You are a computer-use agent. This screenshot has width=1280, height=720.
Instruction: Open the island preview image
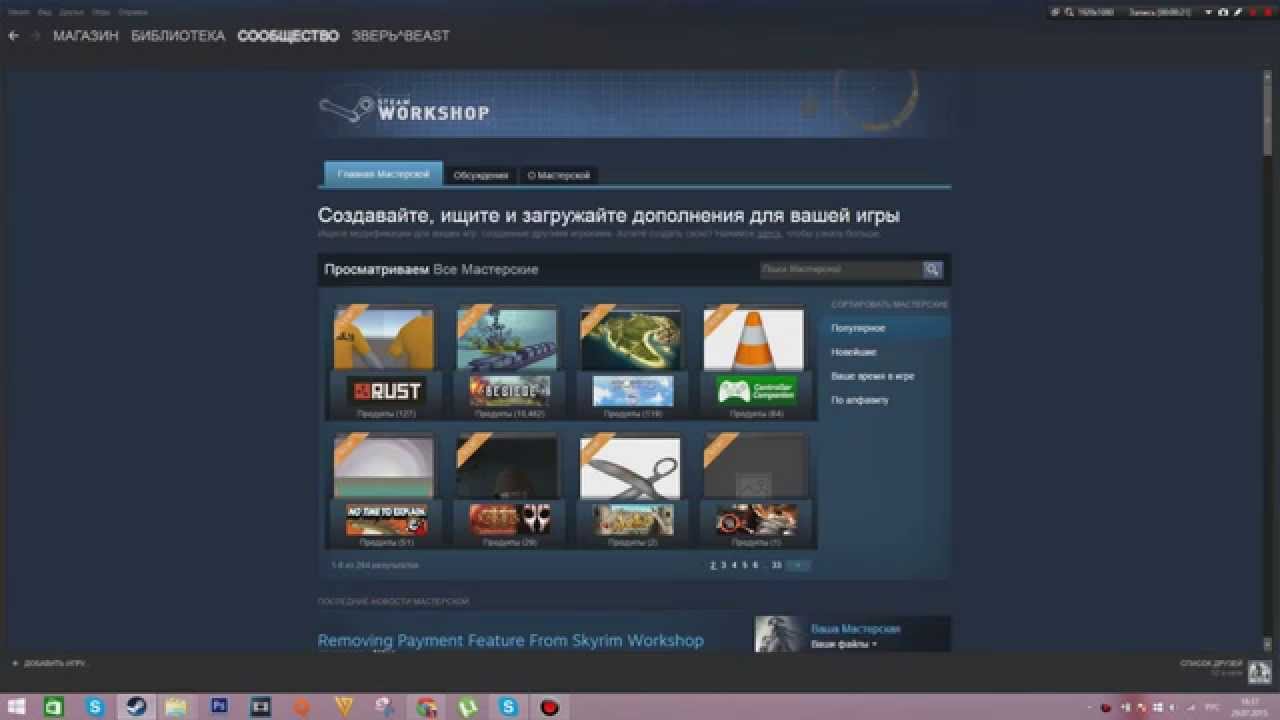pos(631,340)
